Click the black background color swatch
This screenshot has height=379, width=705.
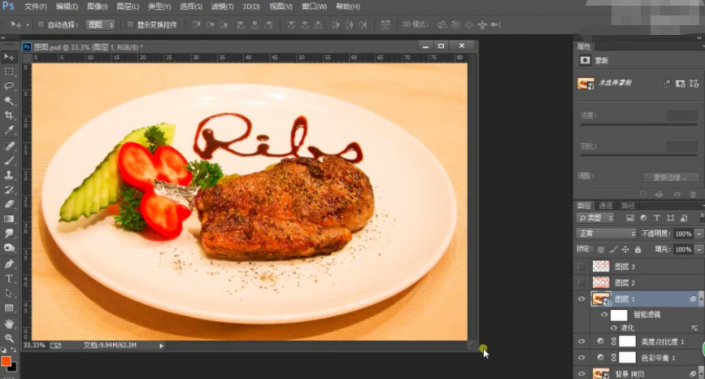pyautogui.click(x=13, y=368)
